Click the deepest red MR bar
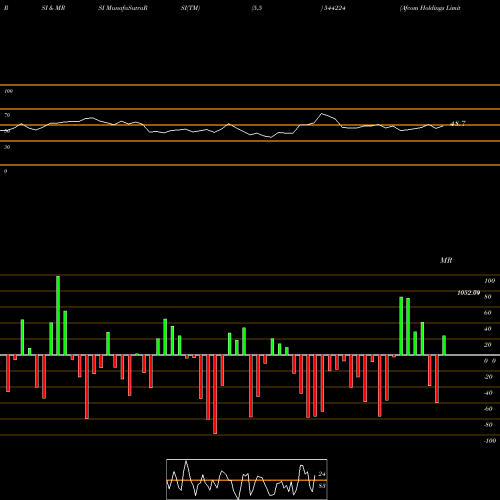Viewport: 500px width, 500px height. [215, 394]
